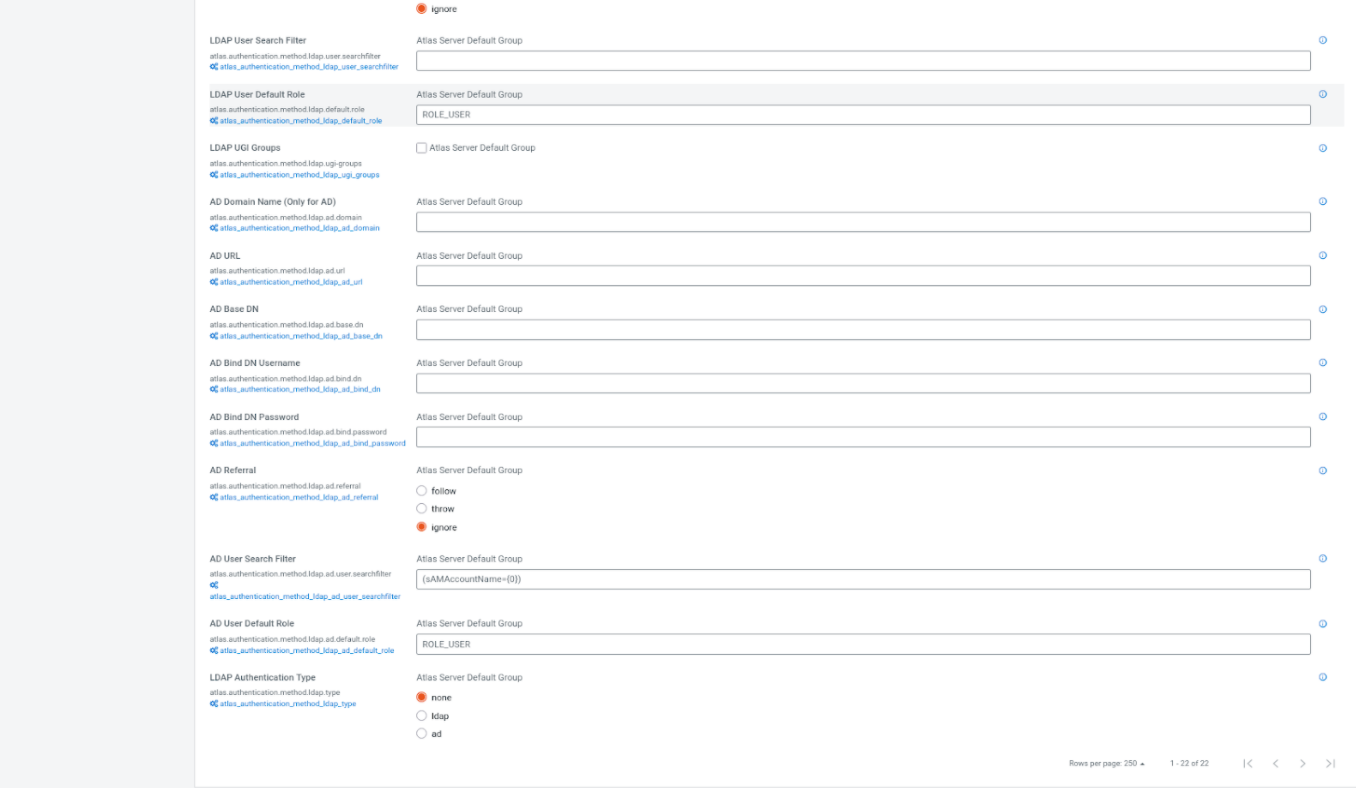1356x788 pixels.
Task: Click the AD Domain Name input field
Action: pos(862,222)
